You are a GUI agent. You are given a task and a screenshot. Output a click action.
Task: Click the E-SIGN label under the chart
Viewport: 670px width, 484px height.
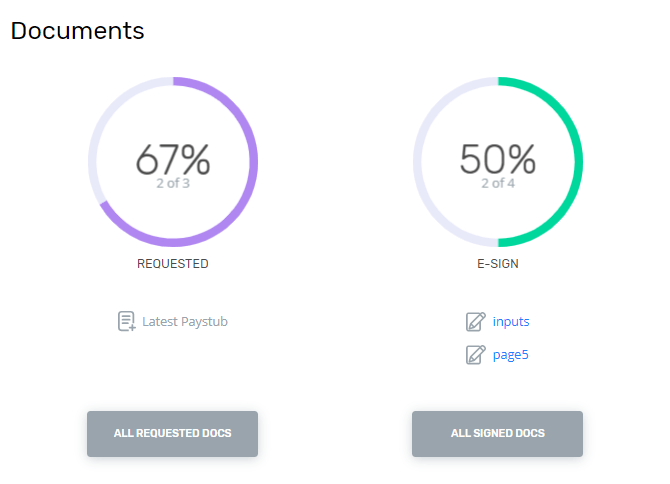click(x=498, y=264)
